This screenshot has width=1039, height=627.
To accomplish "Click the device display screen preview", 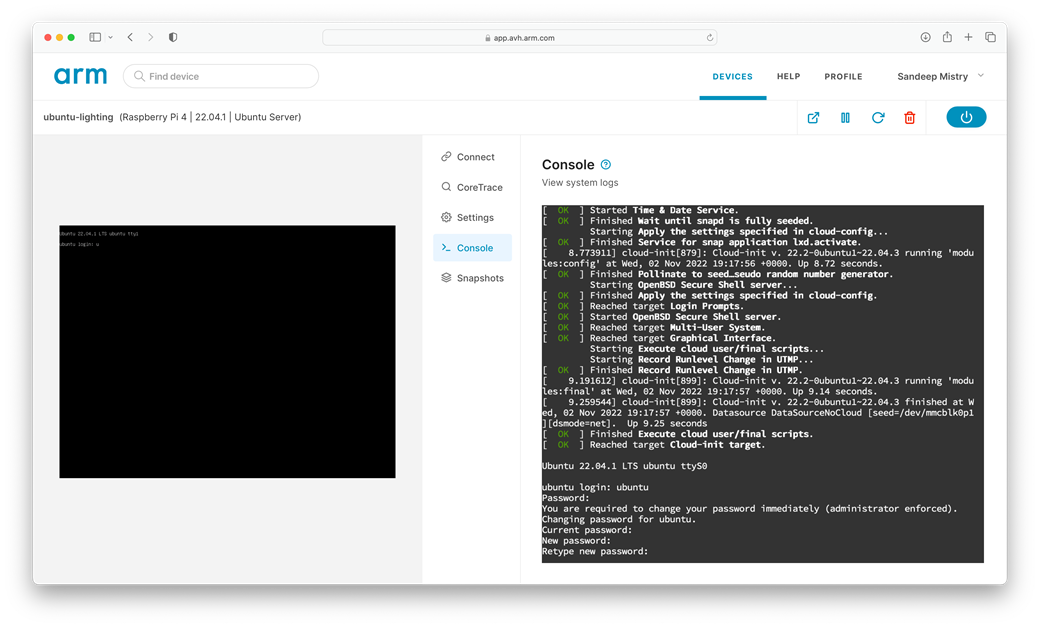I will click(227, 351).
